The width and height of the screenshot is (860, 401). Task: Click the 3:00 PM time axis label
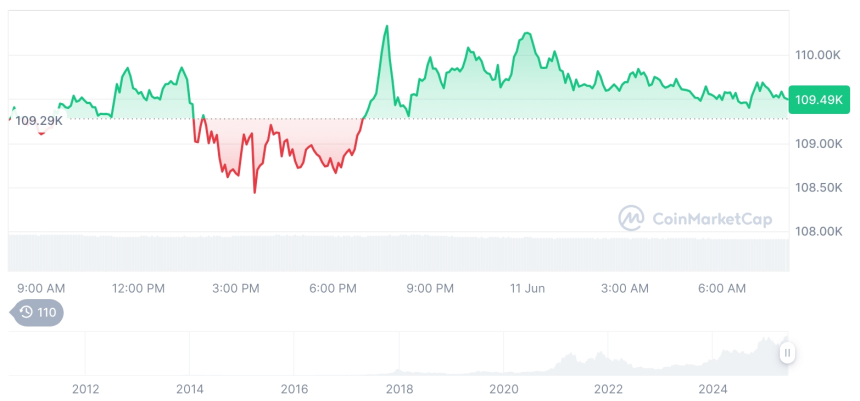point(236,288)
